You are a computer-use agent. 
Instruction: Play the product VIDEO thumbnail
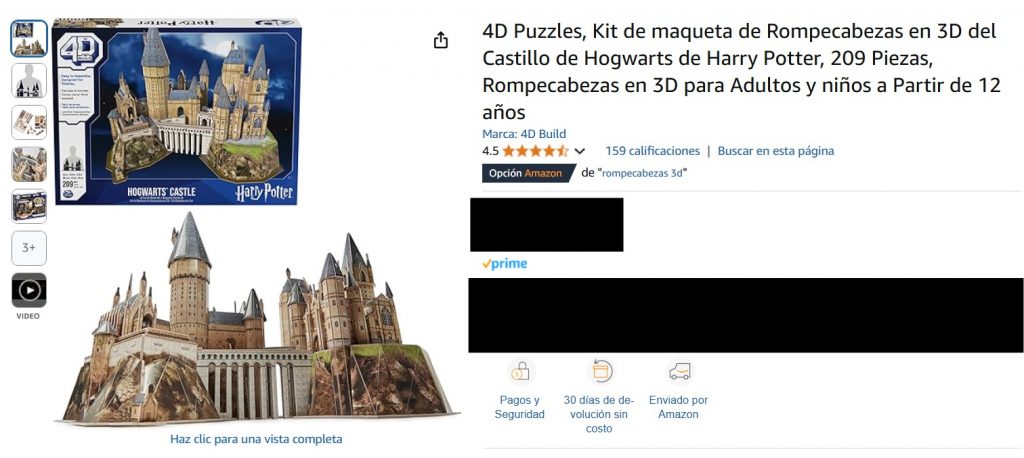[x=29, y=290]
